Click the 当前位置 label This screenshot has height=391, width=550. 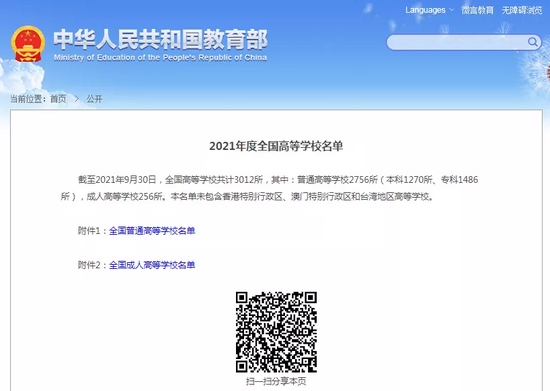tap(28, 99)
